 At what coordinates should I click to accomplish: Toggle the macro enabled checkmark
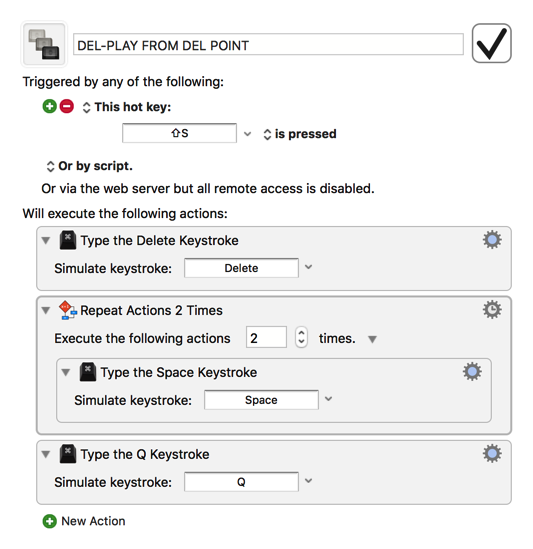point(491,43)
